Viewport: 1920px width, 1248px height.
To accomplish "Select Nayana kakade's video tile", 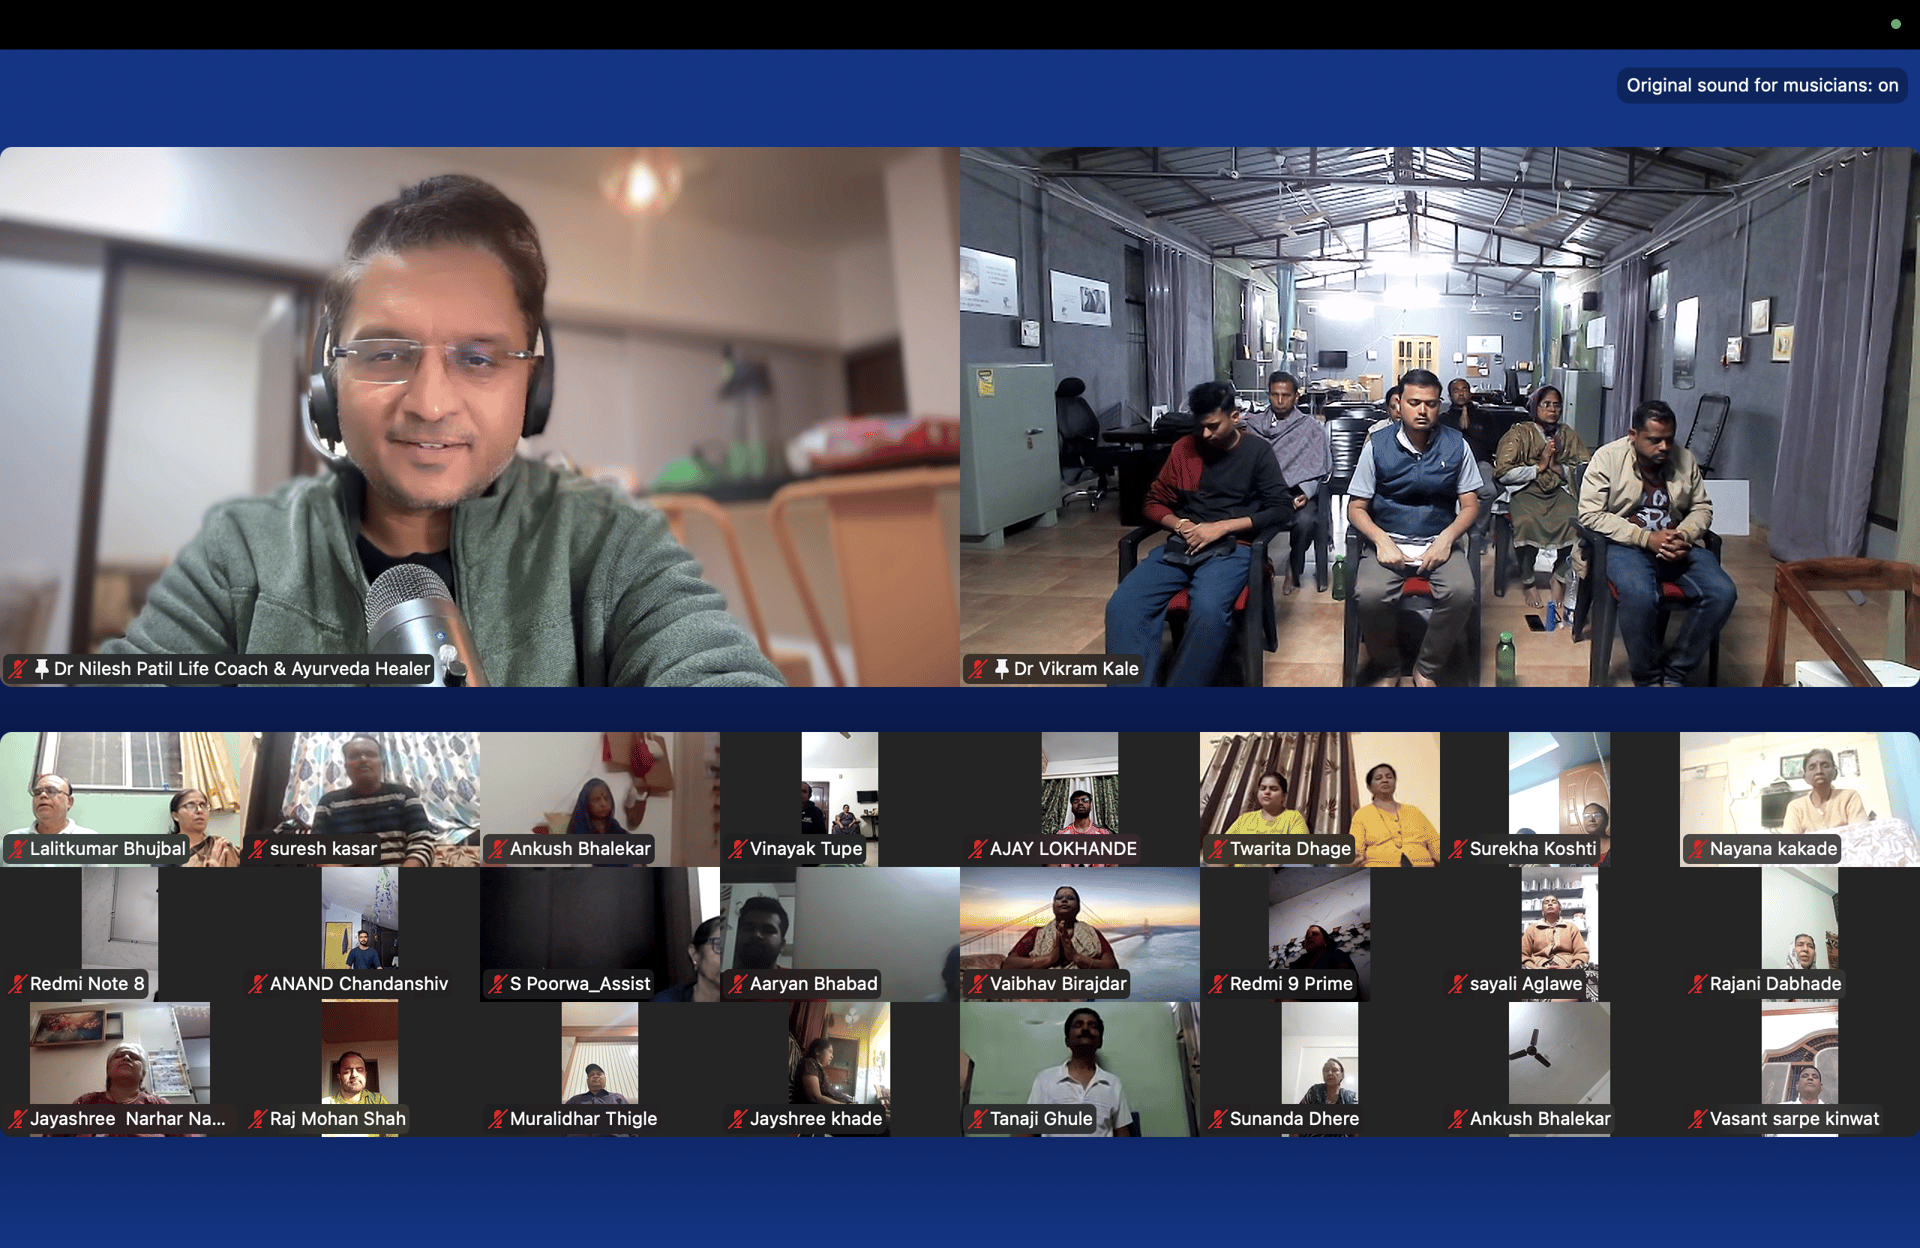I will click(x=1800, y=790).
